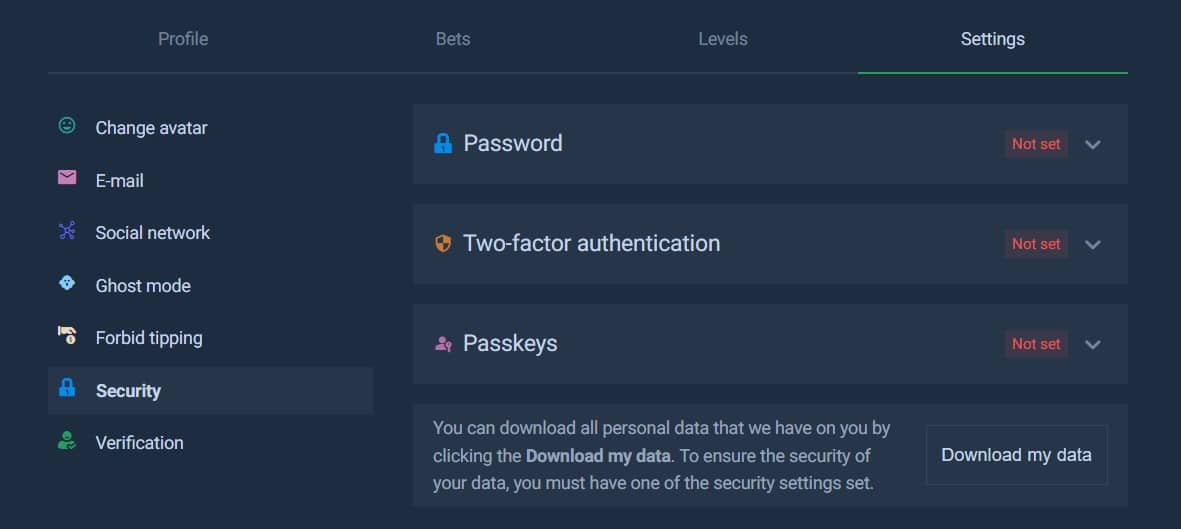Open the Ghost mode settings entry

click(x=143, y=286)
